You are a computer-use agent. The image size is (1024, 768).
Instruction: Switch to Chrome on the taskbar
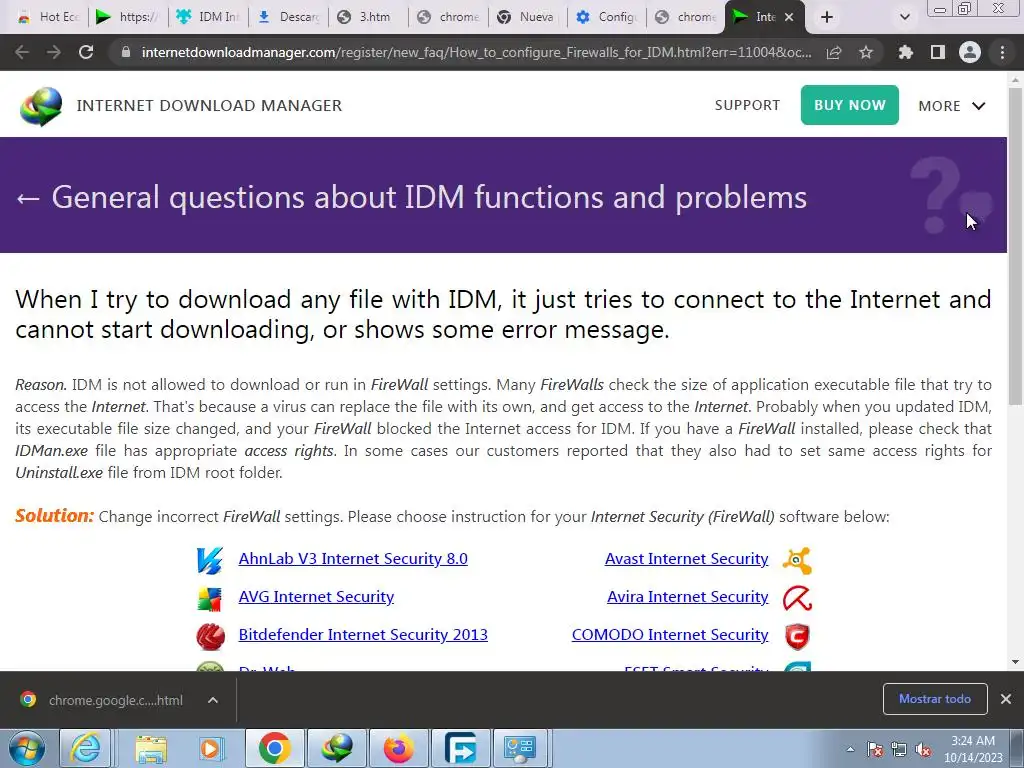coord(274,748)
